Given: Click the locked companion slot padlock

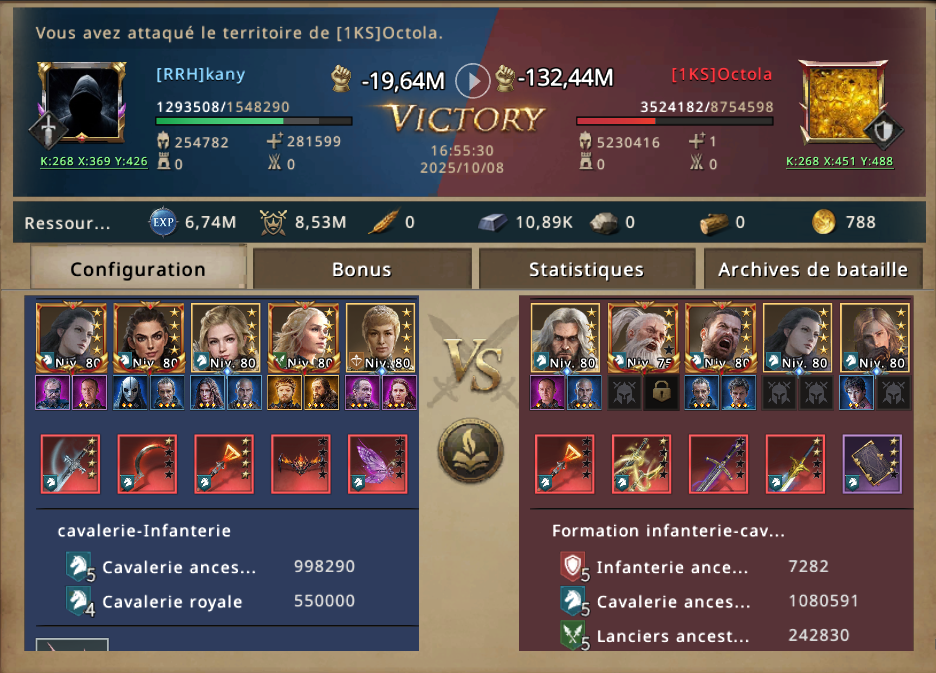Looking at the screenshot, I should tap(661, 392).
